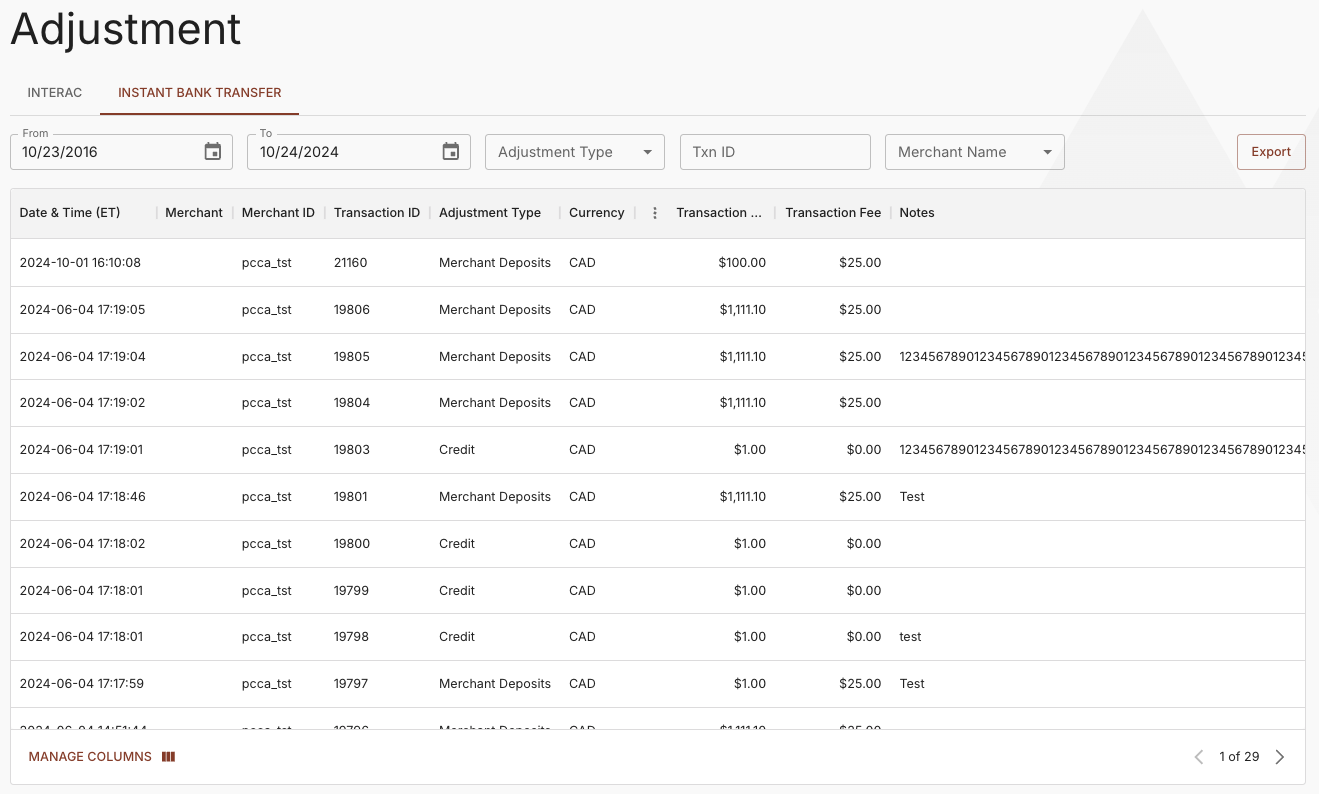This screenshot has height=794, width=1319.
Task: Sort by Transaction Fee column header
Action: click(x=832, y=213)
